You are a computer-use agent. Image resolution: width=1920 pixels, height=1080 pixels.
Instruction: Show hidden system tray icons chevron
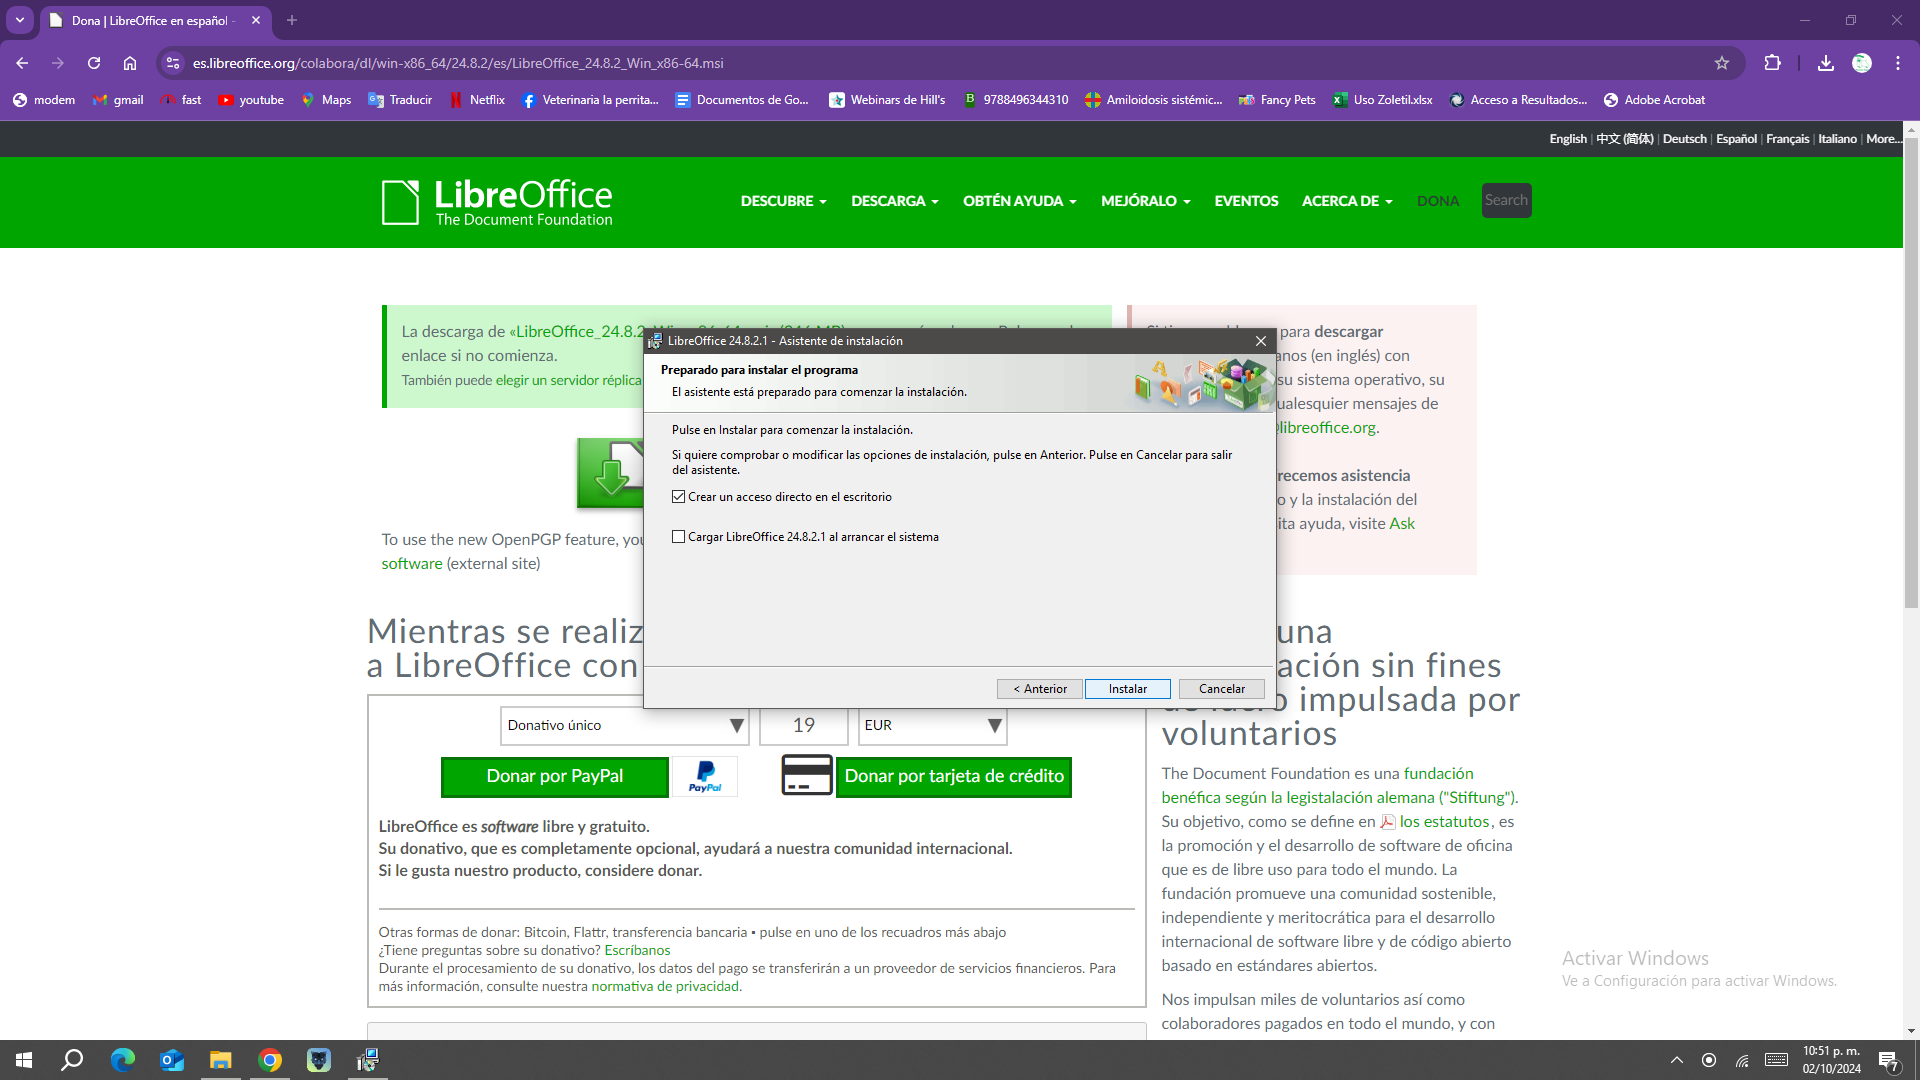point(1677,1060)
